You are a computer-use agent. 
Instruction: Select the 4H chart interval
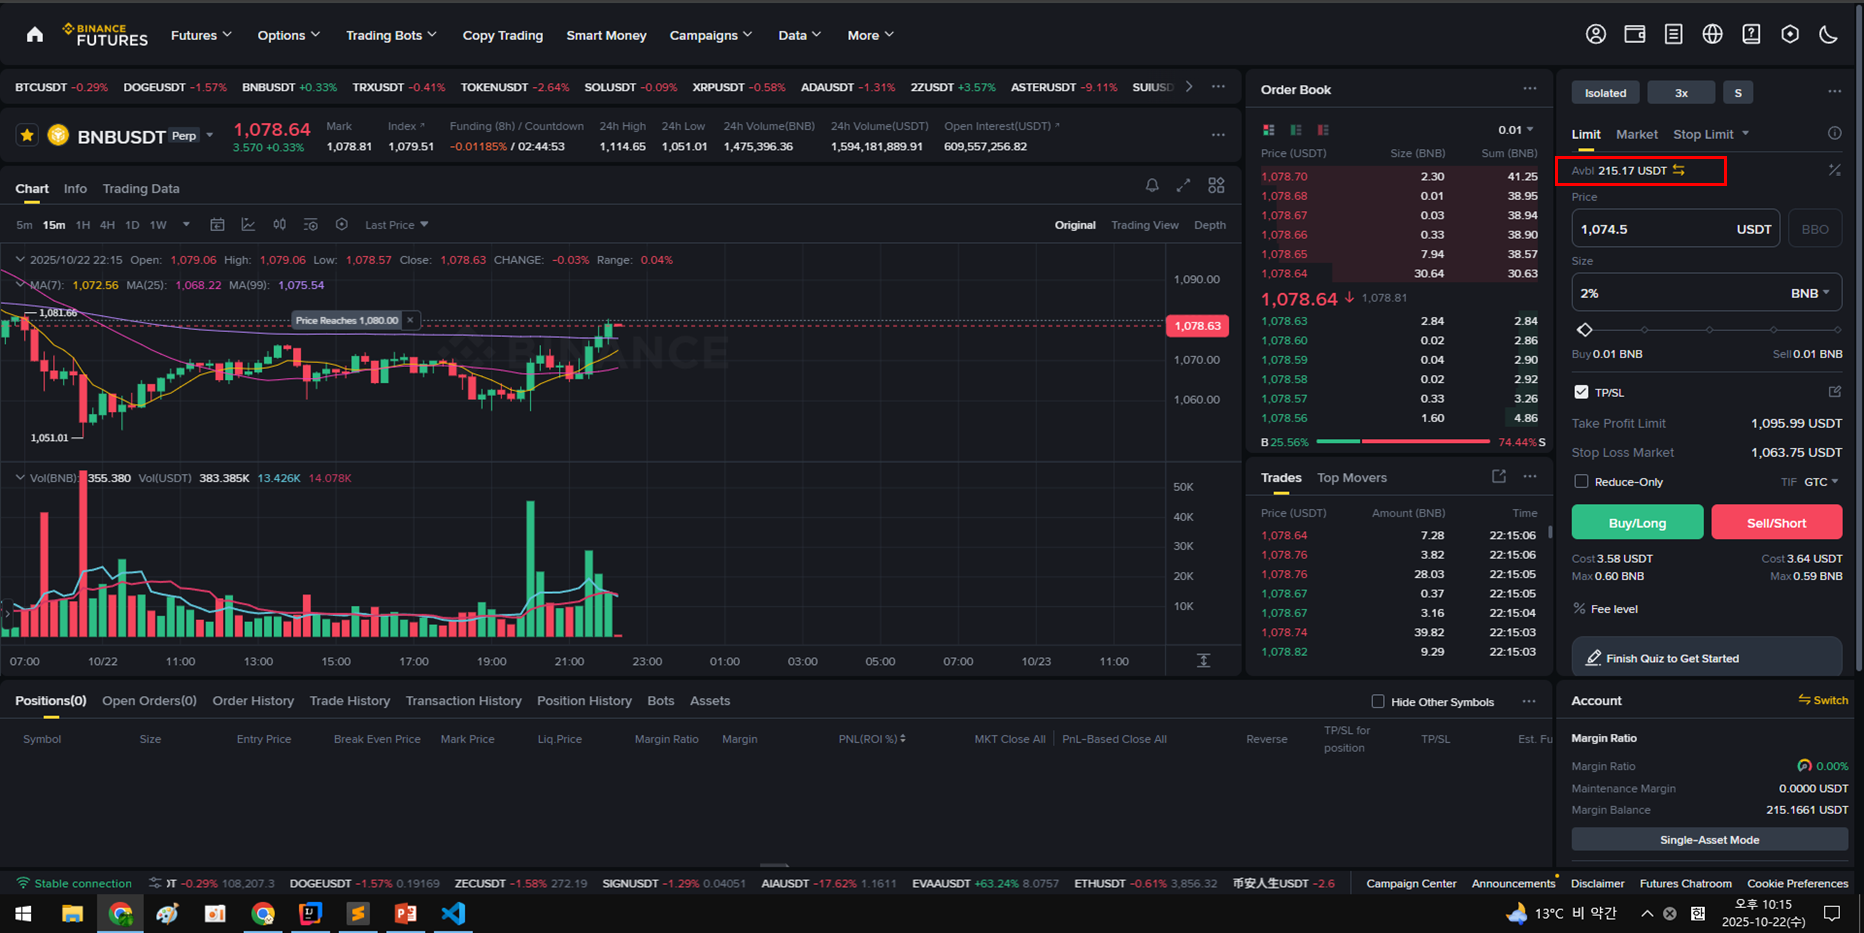click(x=107, y=225)
